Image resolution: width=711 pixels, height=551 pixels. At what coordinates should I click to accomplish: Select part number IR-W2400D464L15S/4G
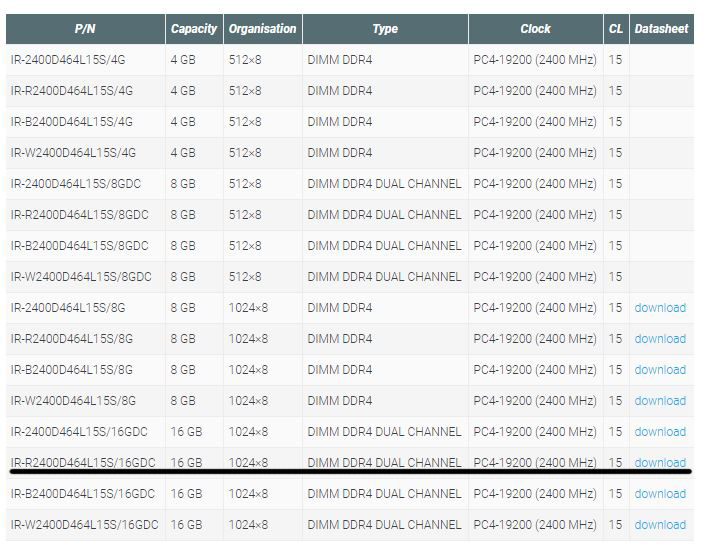[73, 153]
